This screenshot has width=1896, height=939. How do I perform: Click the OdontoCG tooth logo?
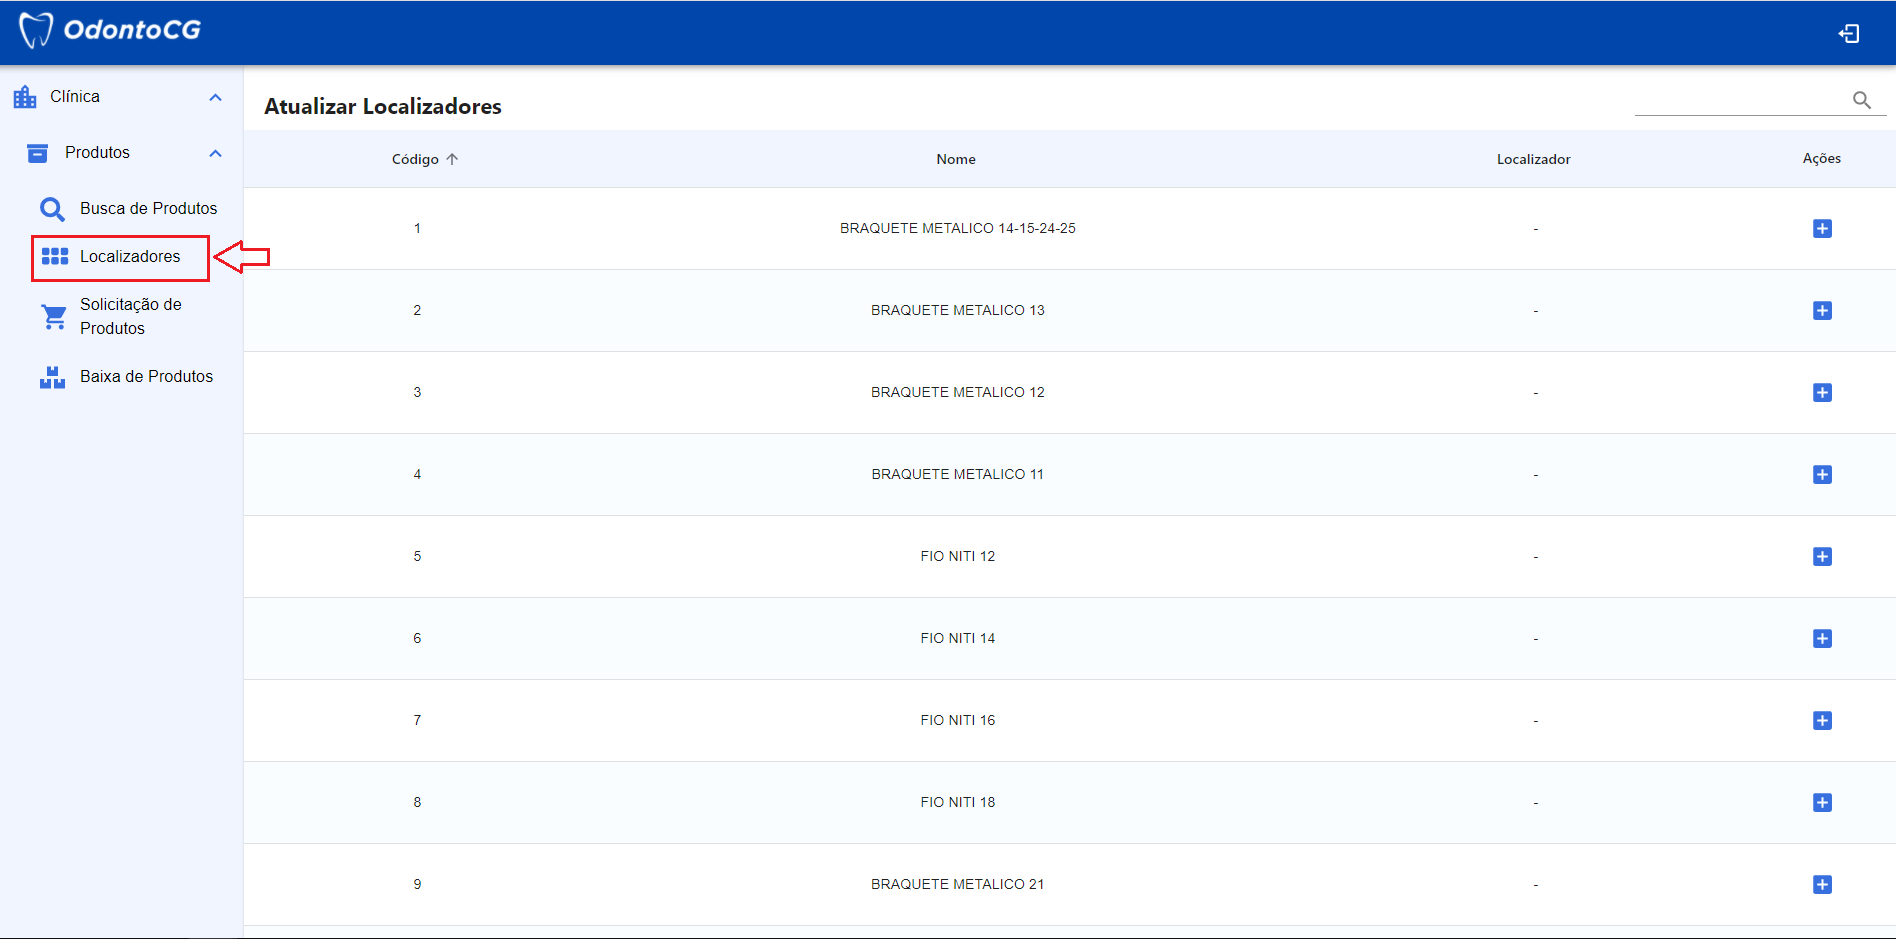tap(36, 30)
